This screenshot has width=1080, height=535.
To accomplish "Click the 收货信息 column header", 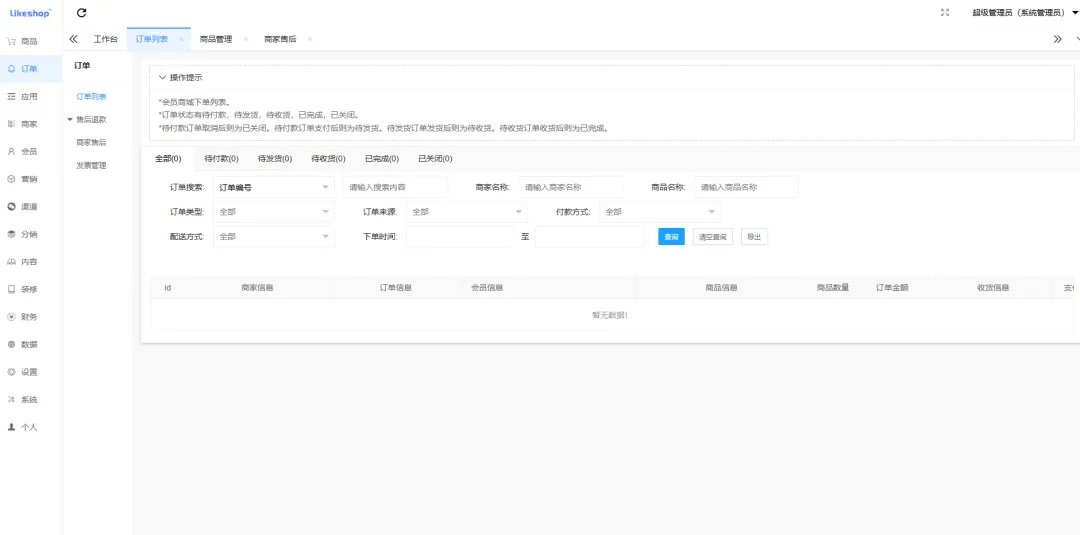I will coord(993,288).
